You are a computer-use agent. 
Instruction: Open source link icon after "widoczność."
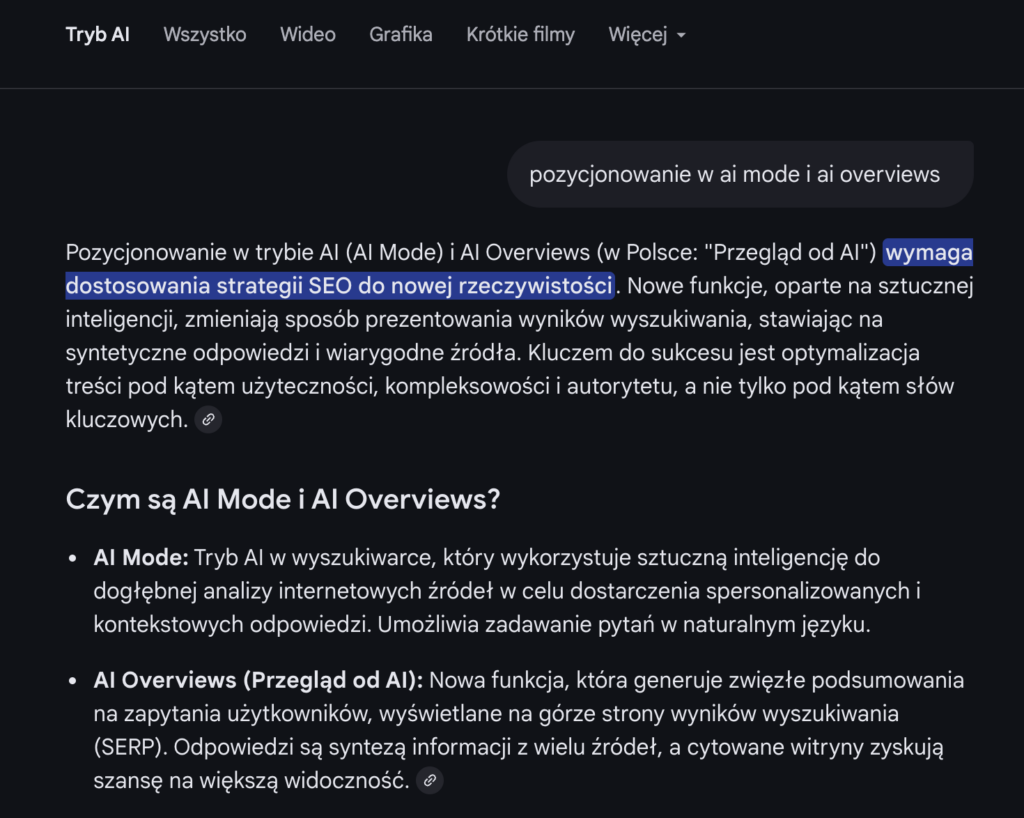coord(429,780)
